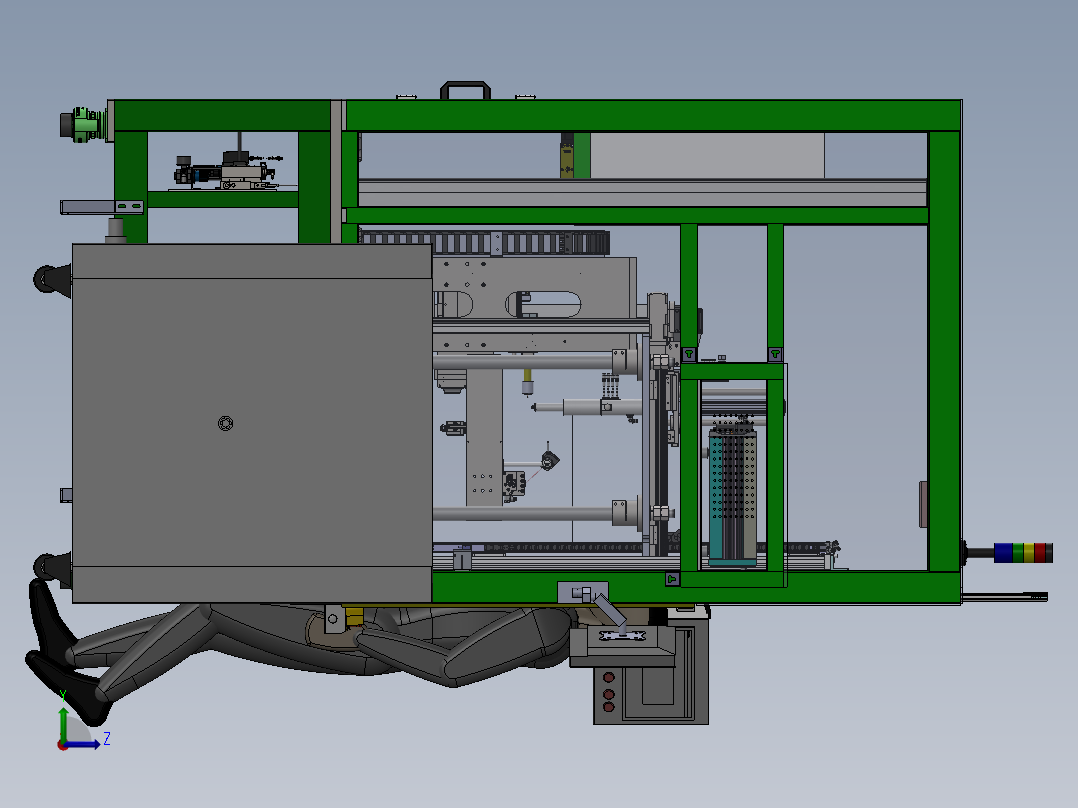Select the large grey enclosure cabinet
The width and height of the screenshot is (1078, 808).
click(252, 423)
